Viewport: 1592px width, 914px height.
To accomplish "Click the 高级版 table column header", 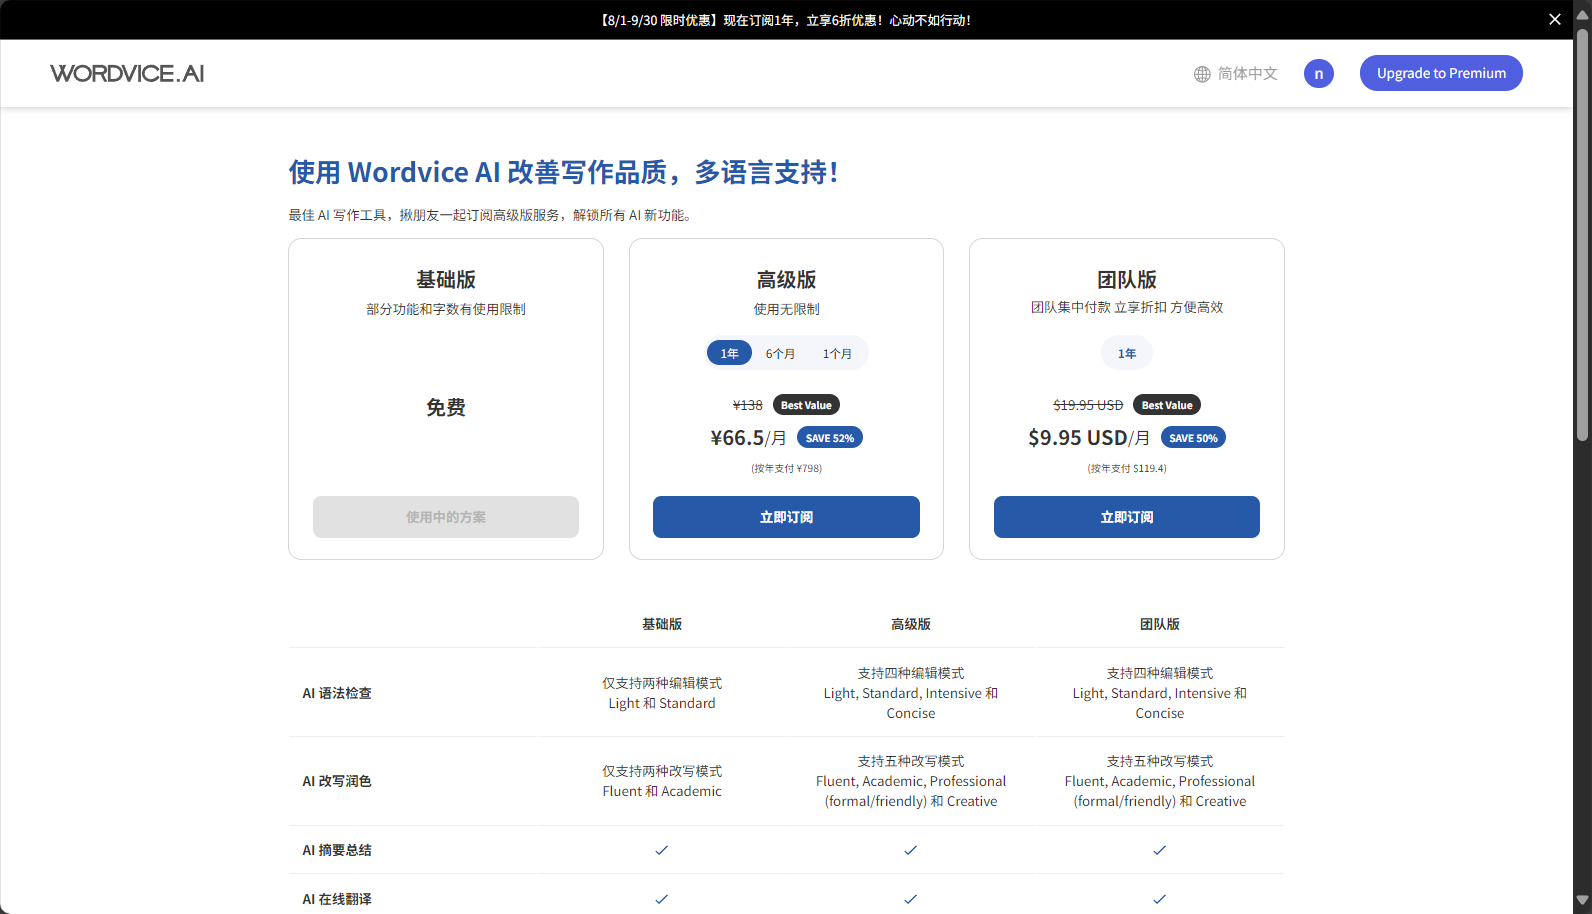I will coord(911,624).
